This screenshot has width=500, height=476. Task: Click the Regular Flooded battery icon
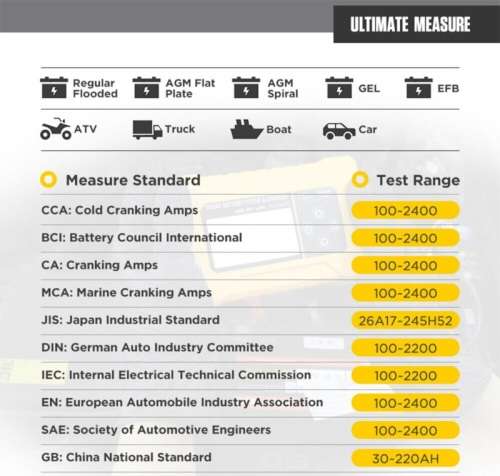click(54, 88)
